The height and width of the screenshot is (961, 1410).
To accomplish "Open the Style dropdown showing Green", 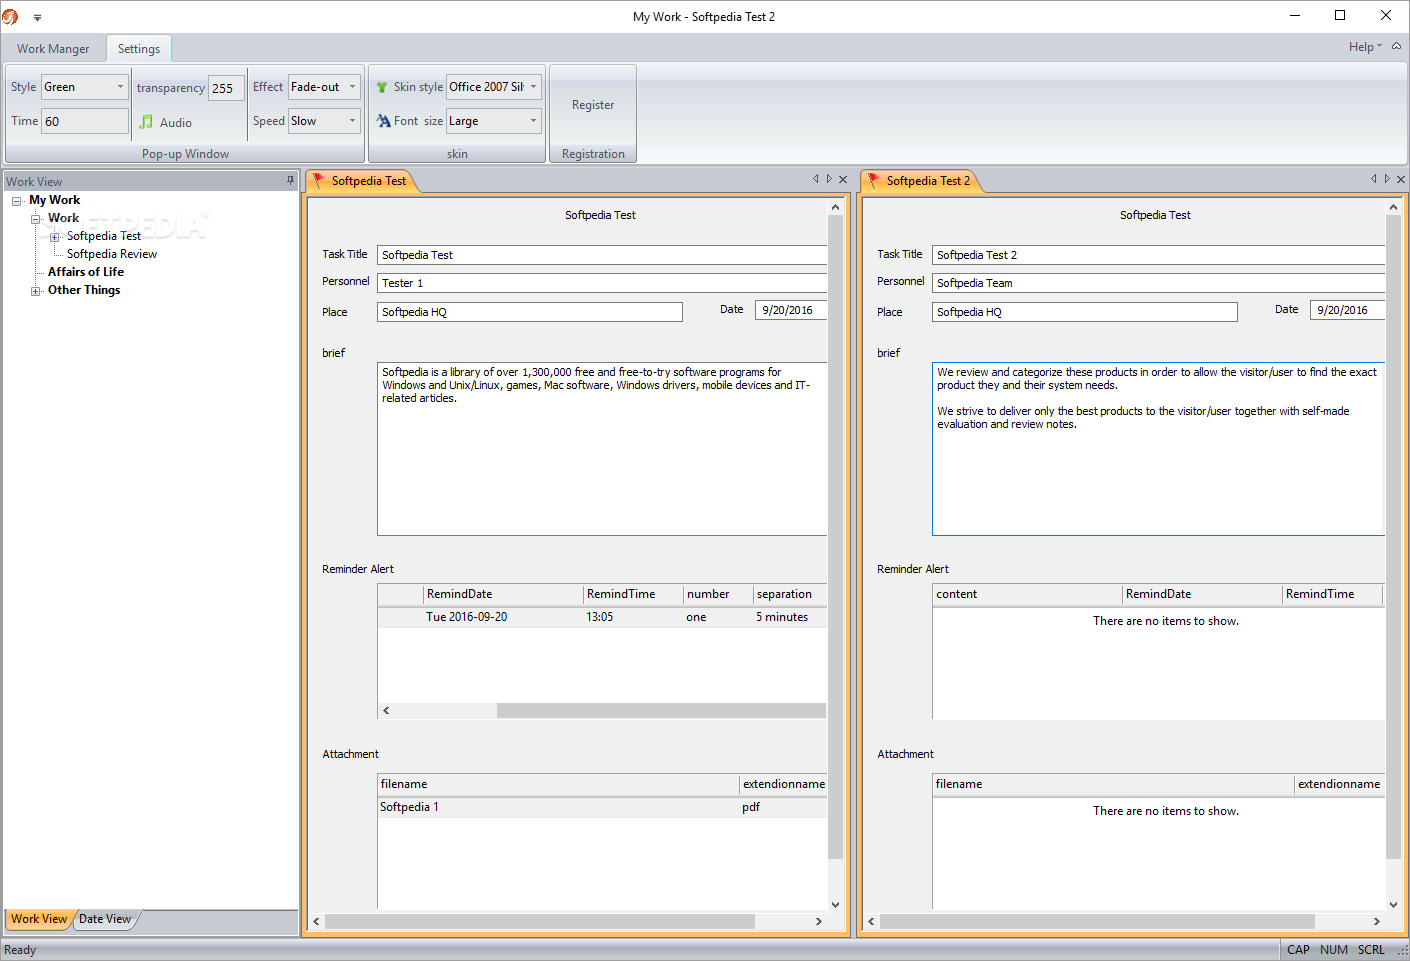I will coord(85,87).
